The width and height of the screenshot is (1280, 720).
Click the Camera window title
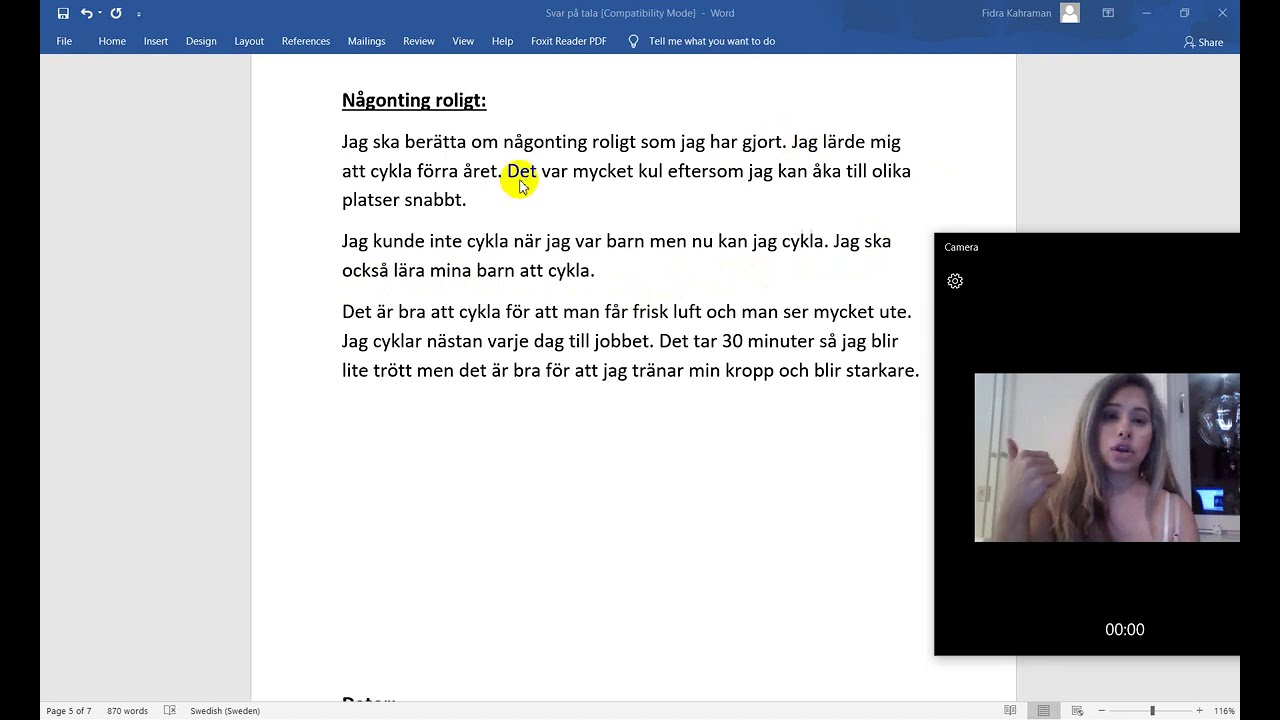point(961,247)
